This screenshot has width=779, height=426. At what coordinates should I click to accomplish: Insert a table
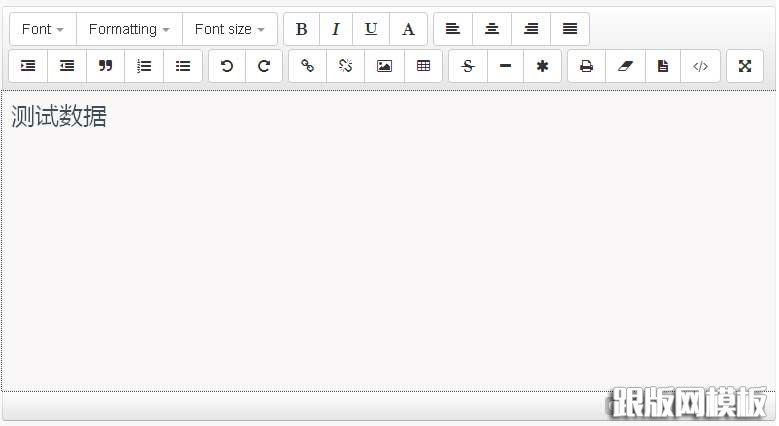[x=423, y=66]
